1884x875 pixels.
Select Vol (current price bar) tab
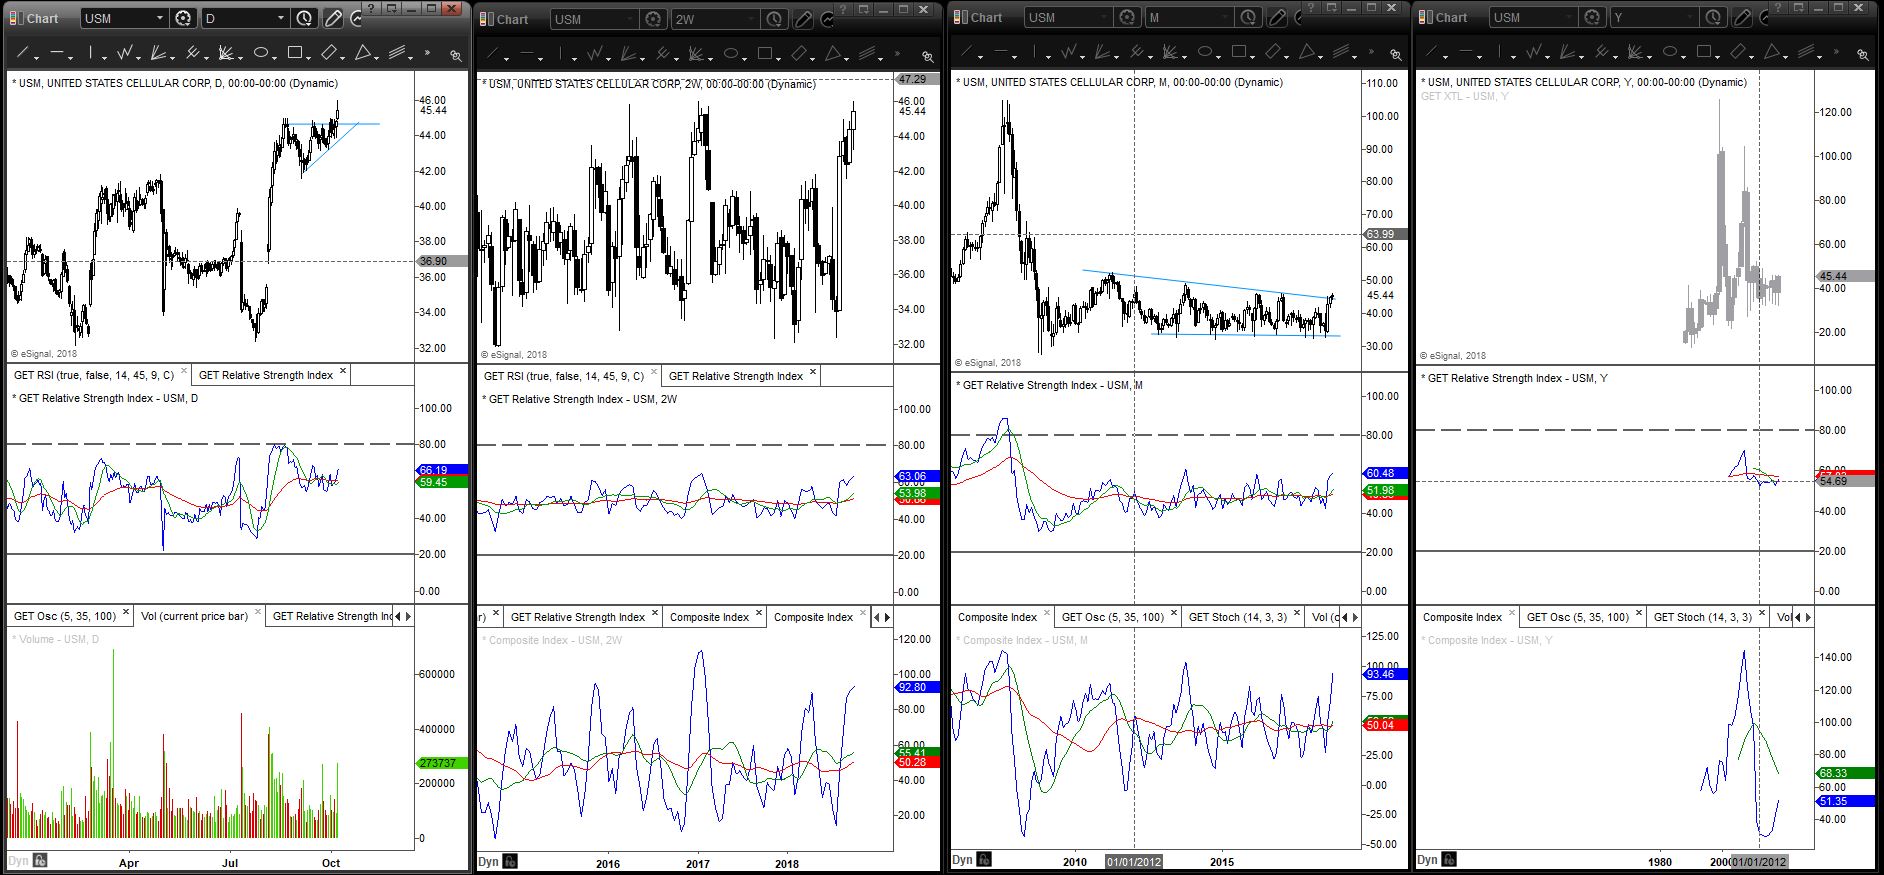tap(194, 616)
